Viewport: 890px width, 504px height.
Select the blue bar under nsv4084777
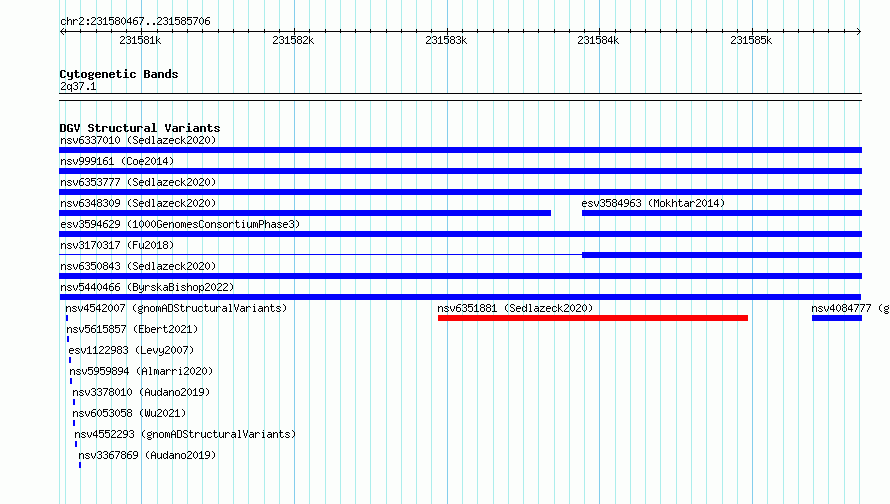[x=837, y=318]
